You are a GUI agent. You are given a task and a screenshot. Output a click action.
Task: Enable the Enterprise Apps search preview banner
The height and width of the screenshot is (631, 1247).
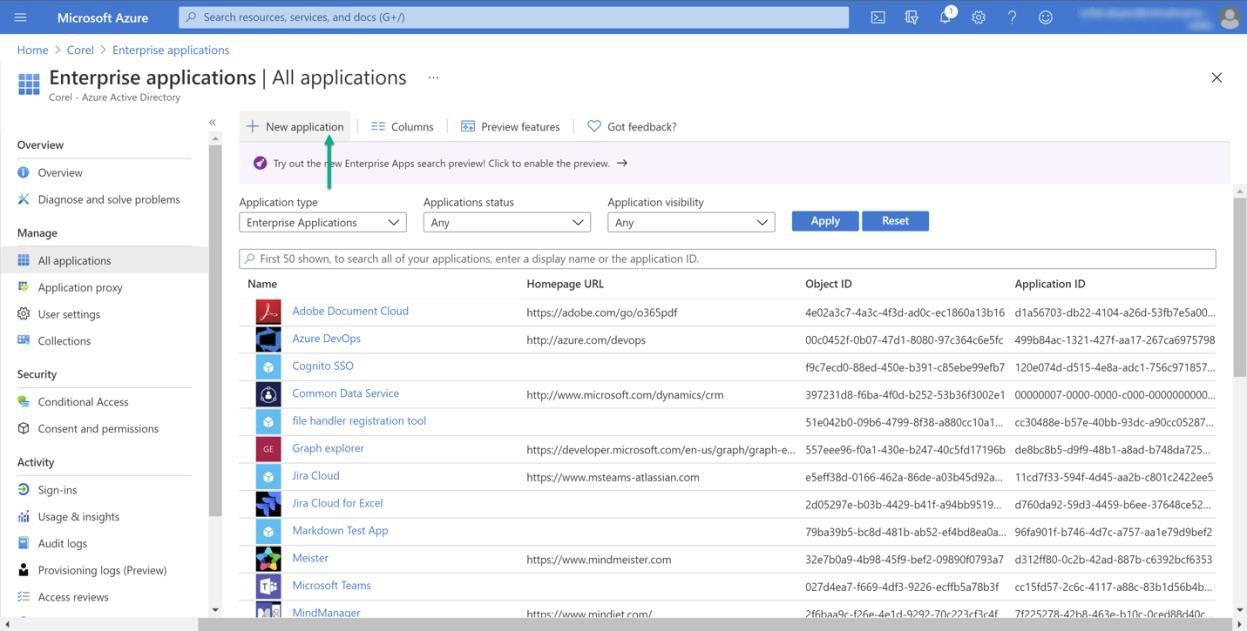734,163
